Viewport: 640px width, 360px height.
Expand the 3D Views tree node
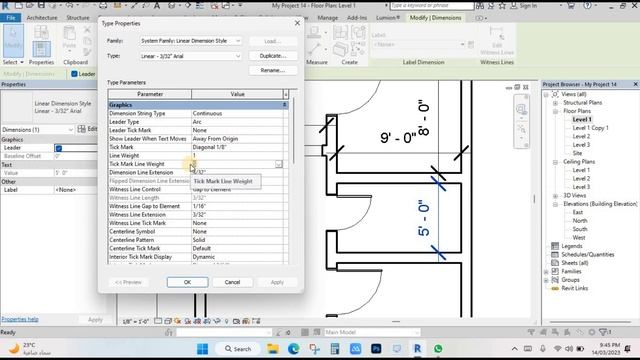pyautogui.click(x=555, y=196)
